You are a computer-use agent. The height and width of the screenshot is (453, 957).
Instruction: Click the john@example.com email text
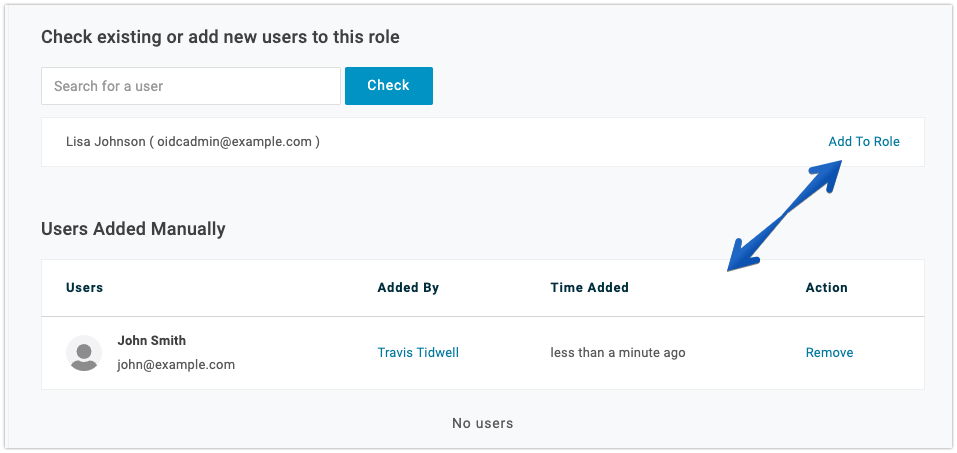(x=176, y=365)
